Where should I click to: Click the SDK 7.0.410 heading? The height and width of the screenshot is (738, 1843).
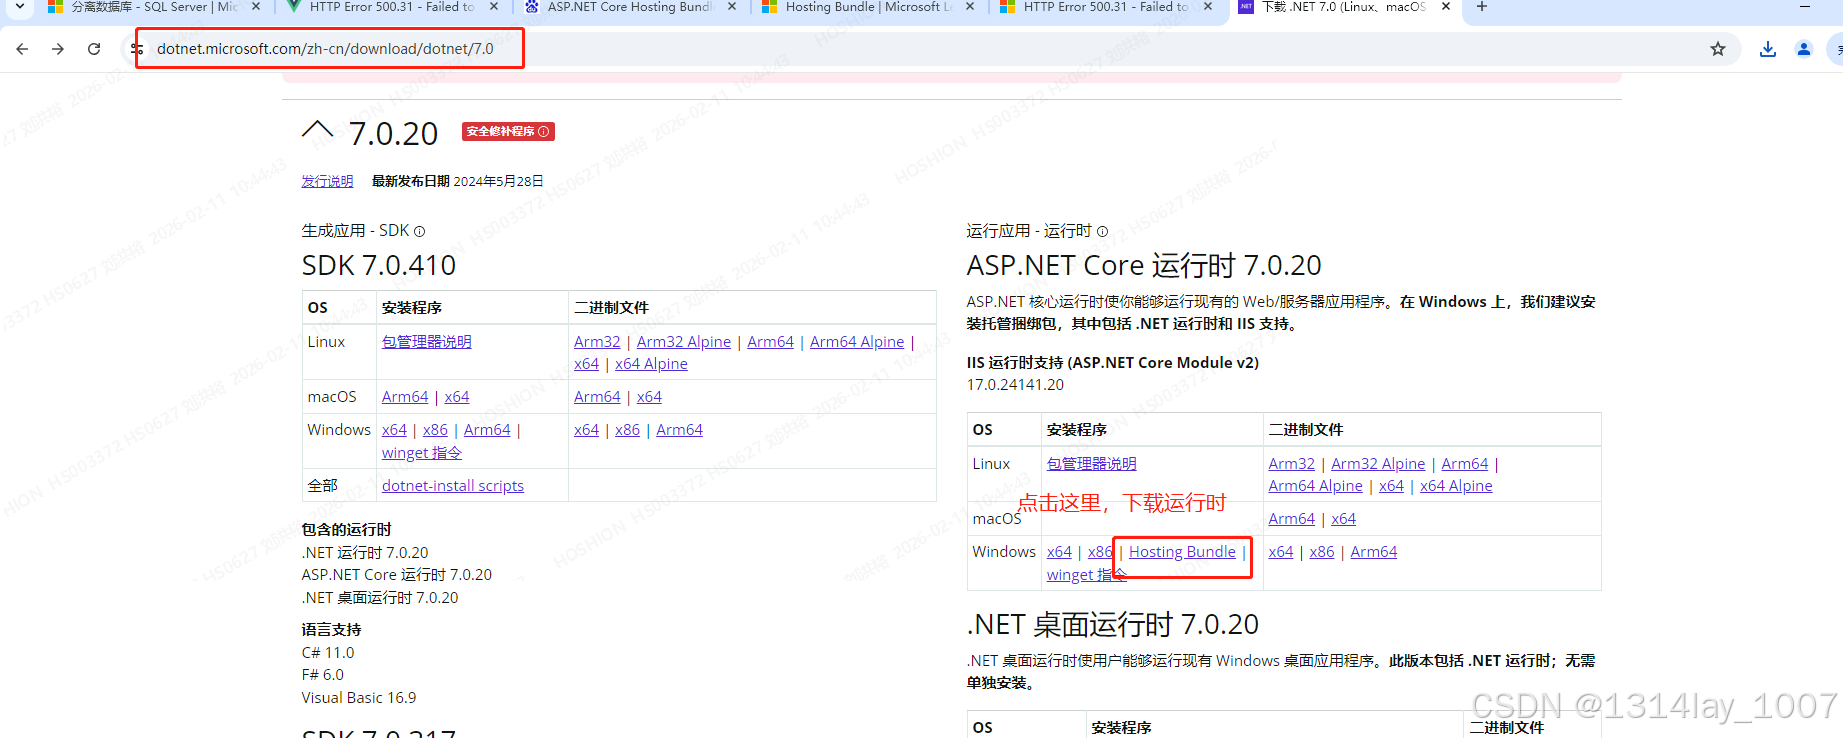point(379,266)
